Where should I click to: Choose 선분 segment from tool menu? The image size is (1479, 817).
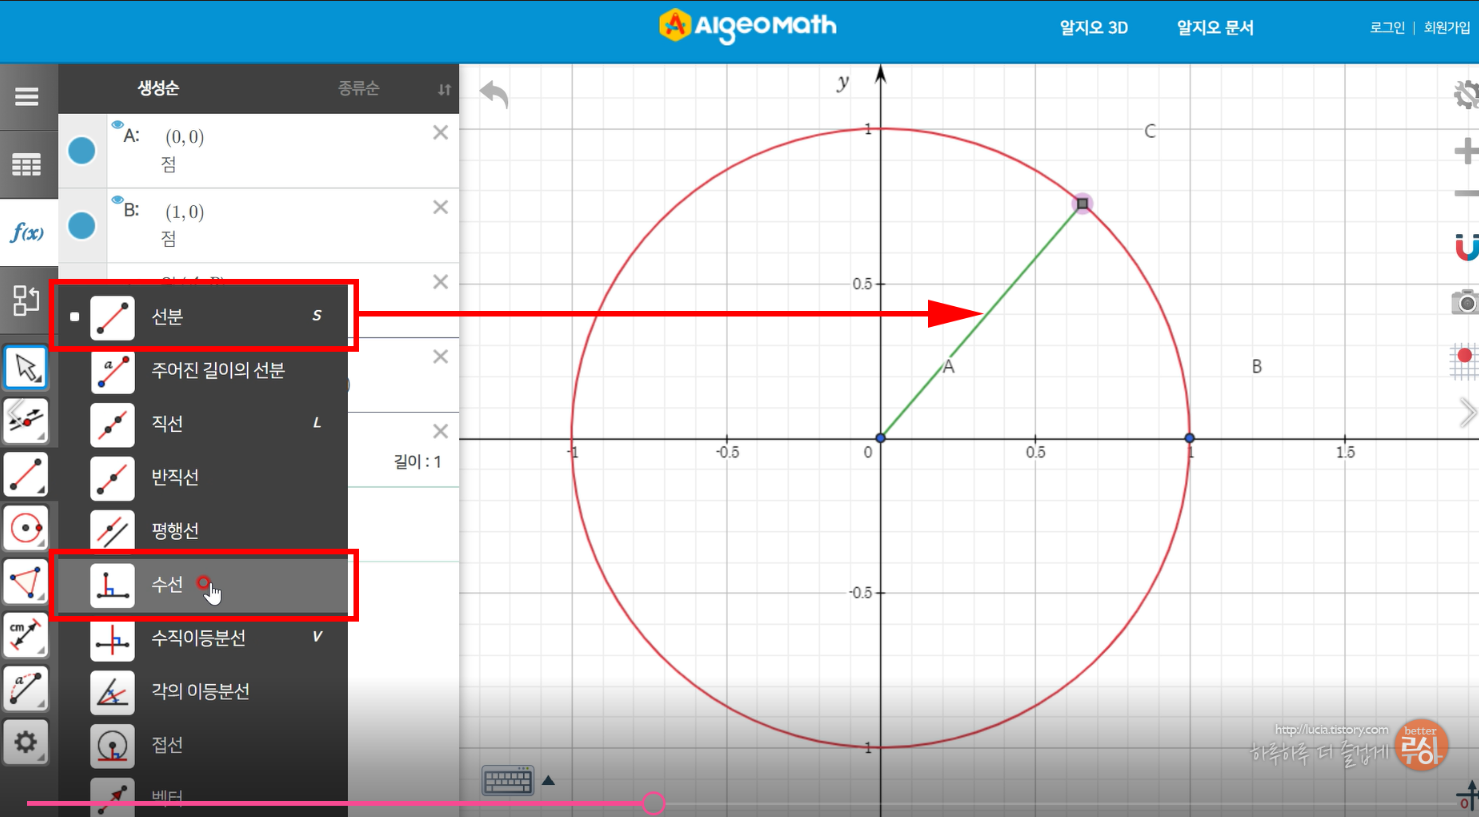pos(203,317)
